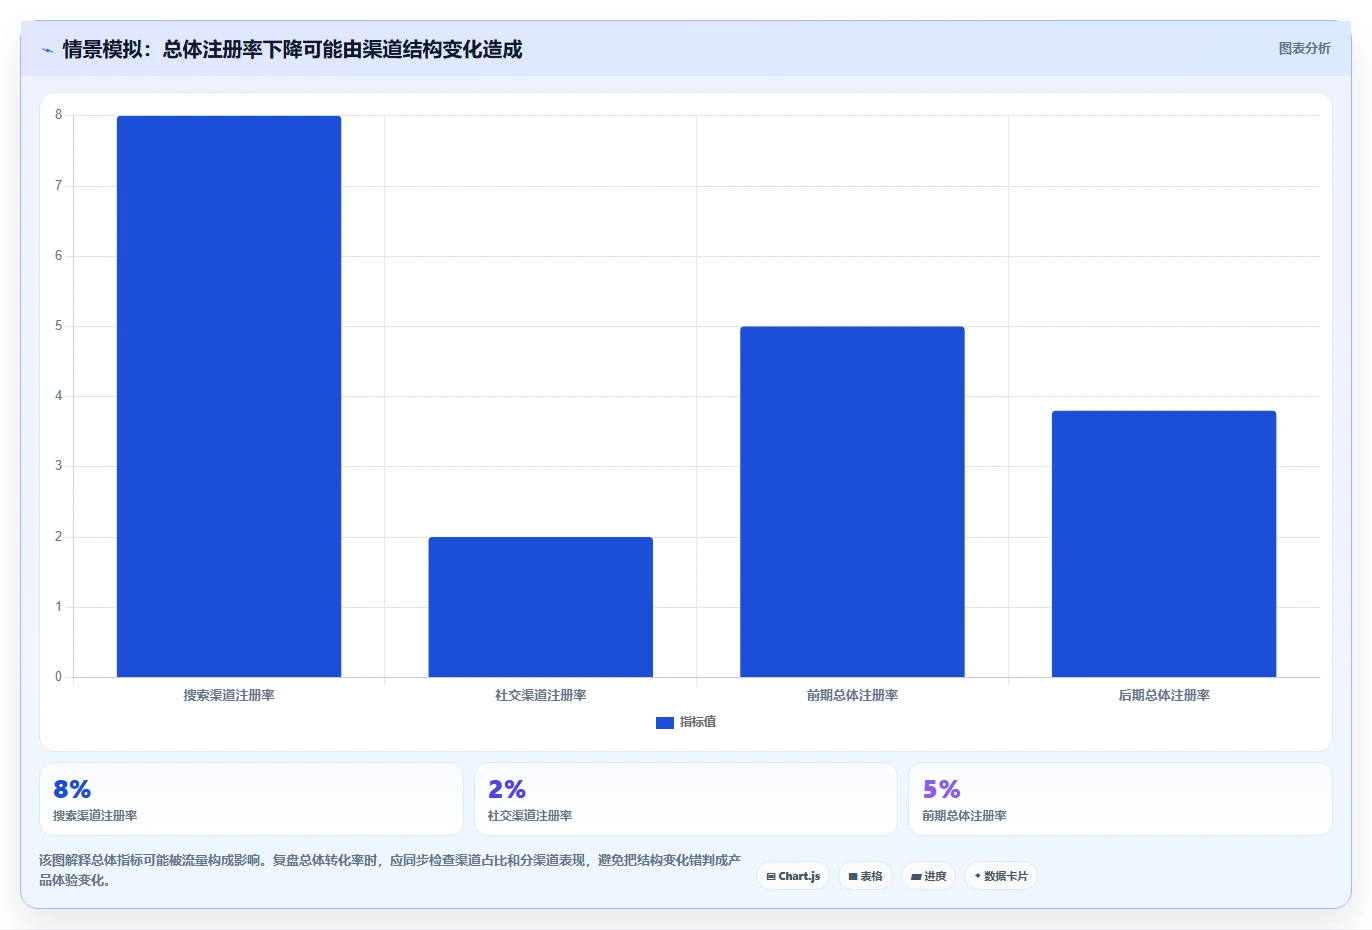The height and width of the screenshot is (930, 1372).
Task: Click the 后期总体注册率 x-axis label
Action: coord(1164,695)
